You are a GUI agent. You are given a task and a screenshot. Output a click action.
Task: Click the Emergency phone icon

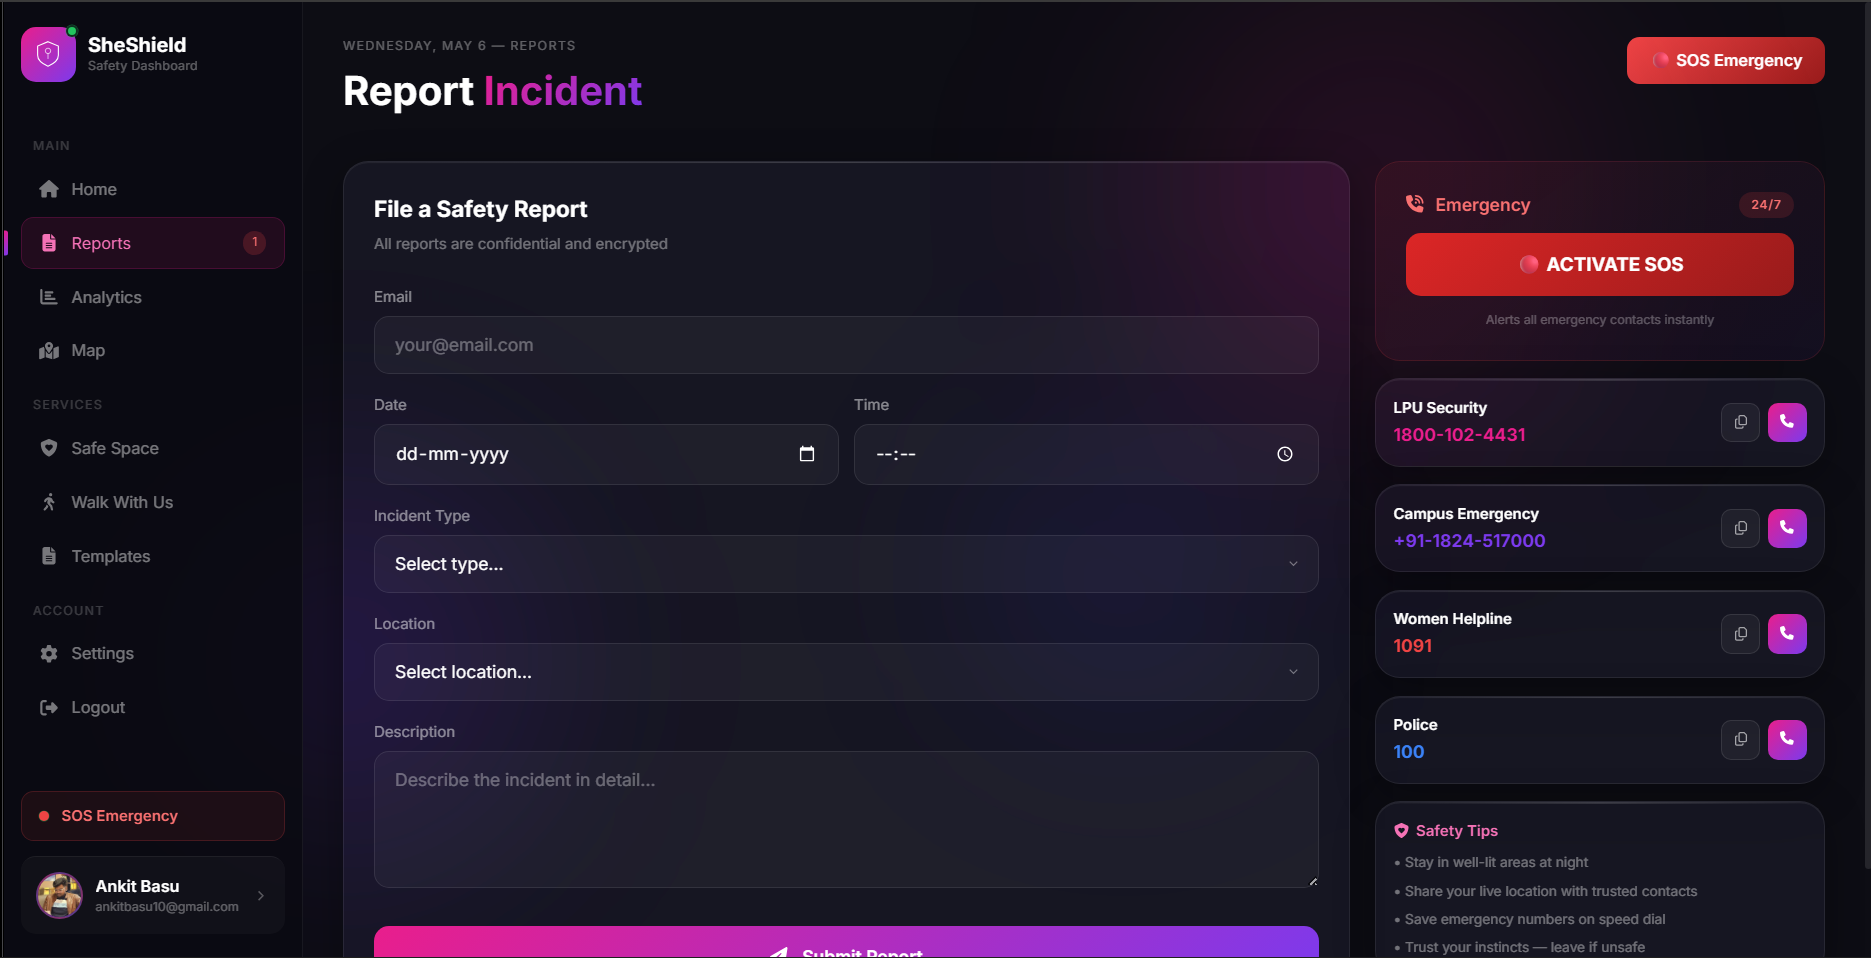point(1415,204)
